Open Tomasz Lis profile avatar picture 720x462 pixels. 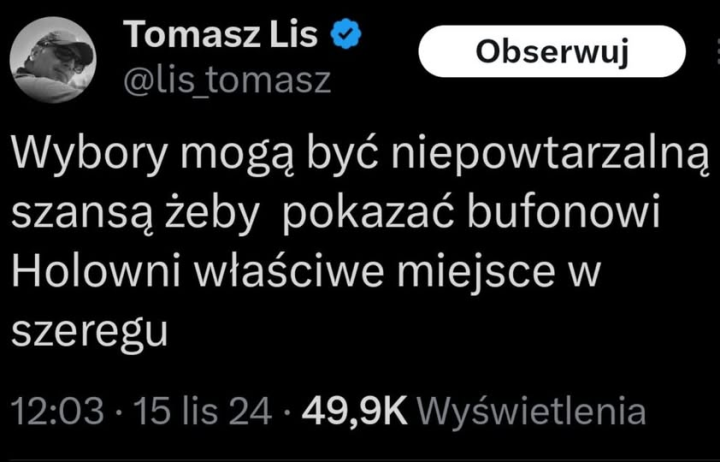(x=53, y=60)
